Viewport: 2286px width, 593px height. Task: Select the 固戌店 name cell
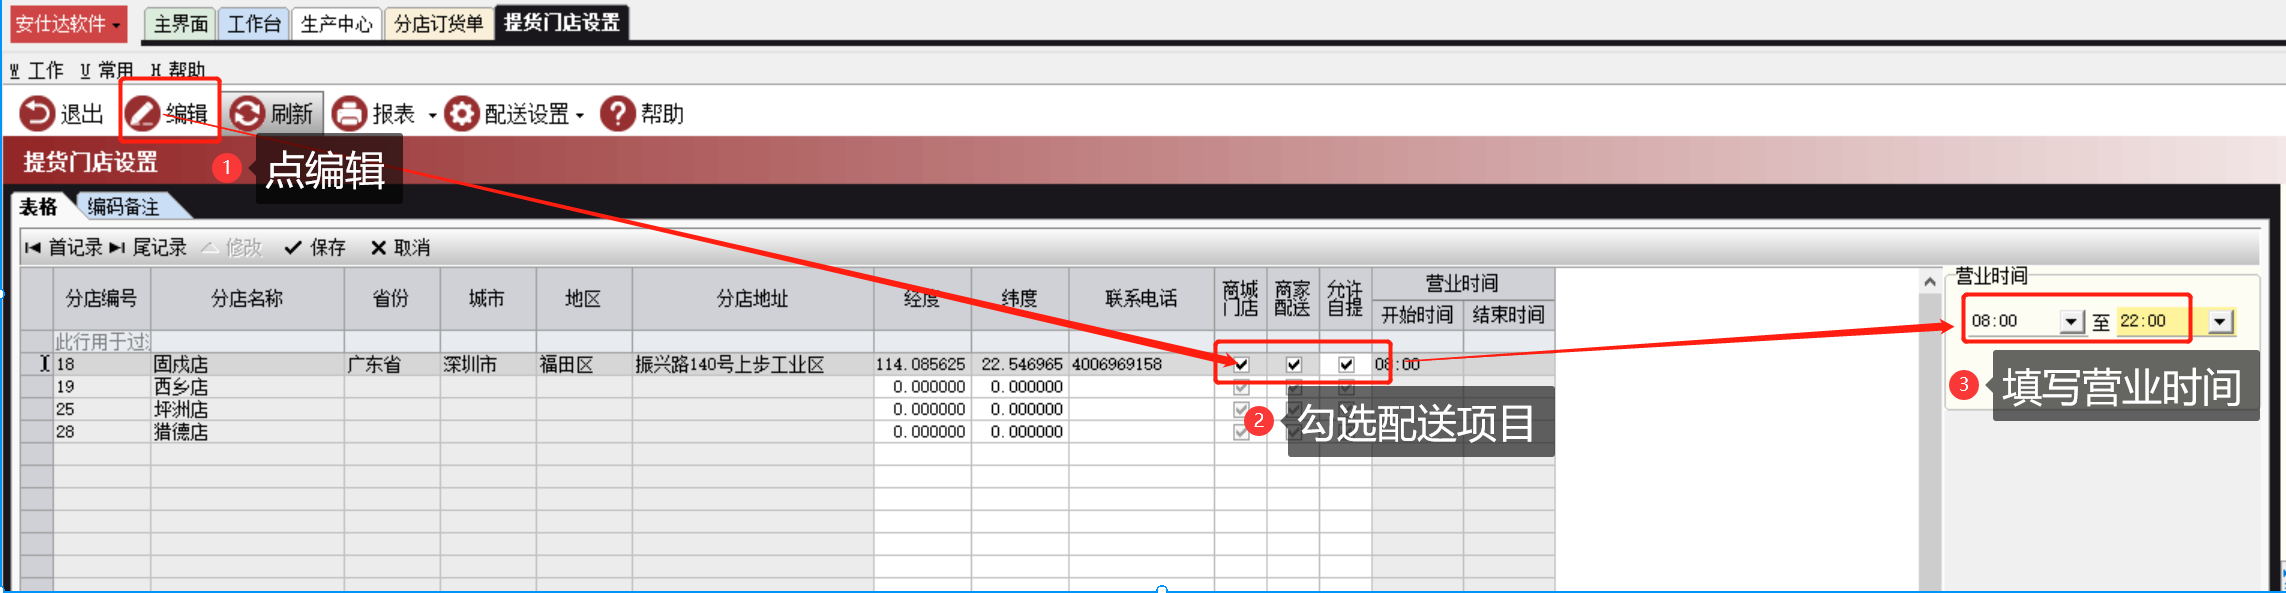click(x=247, y=365)
